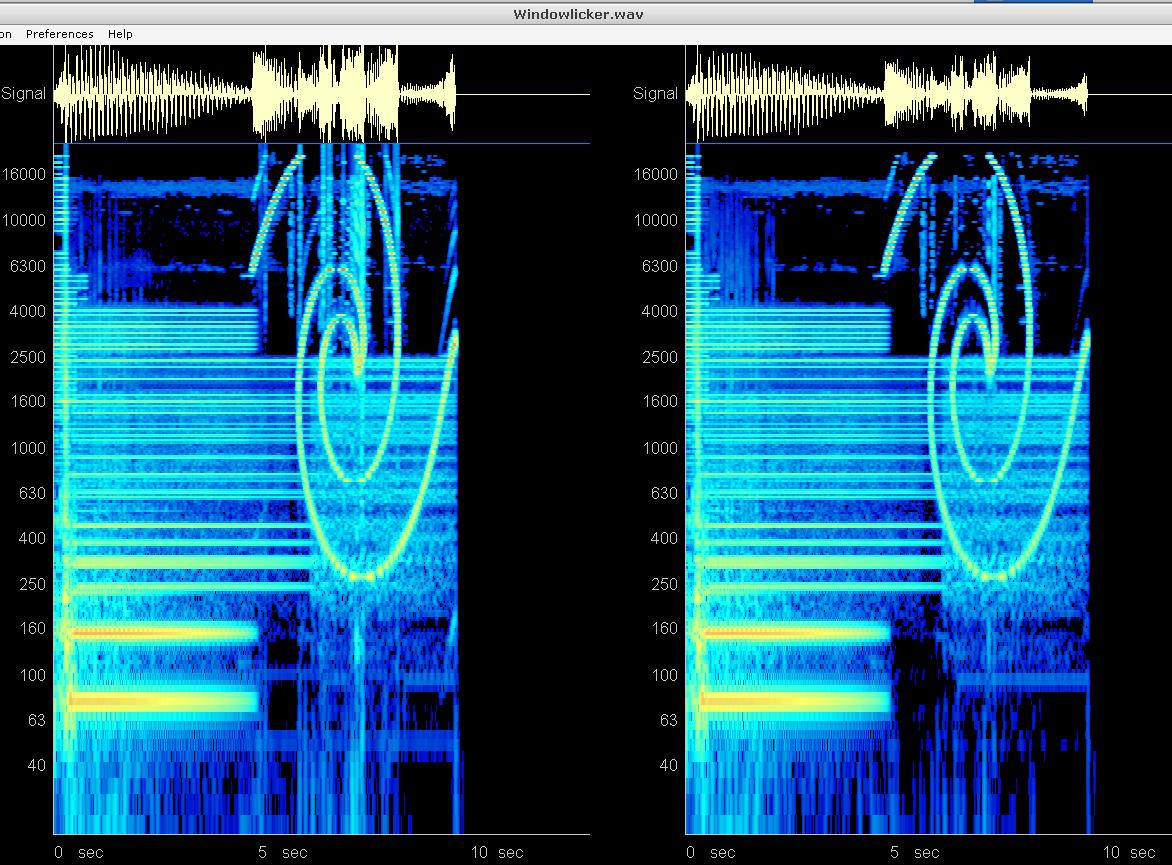This screenshot has height=865, width=1172.
Task: Click the right spectrogram's spiral pattern
Action: 984,366
